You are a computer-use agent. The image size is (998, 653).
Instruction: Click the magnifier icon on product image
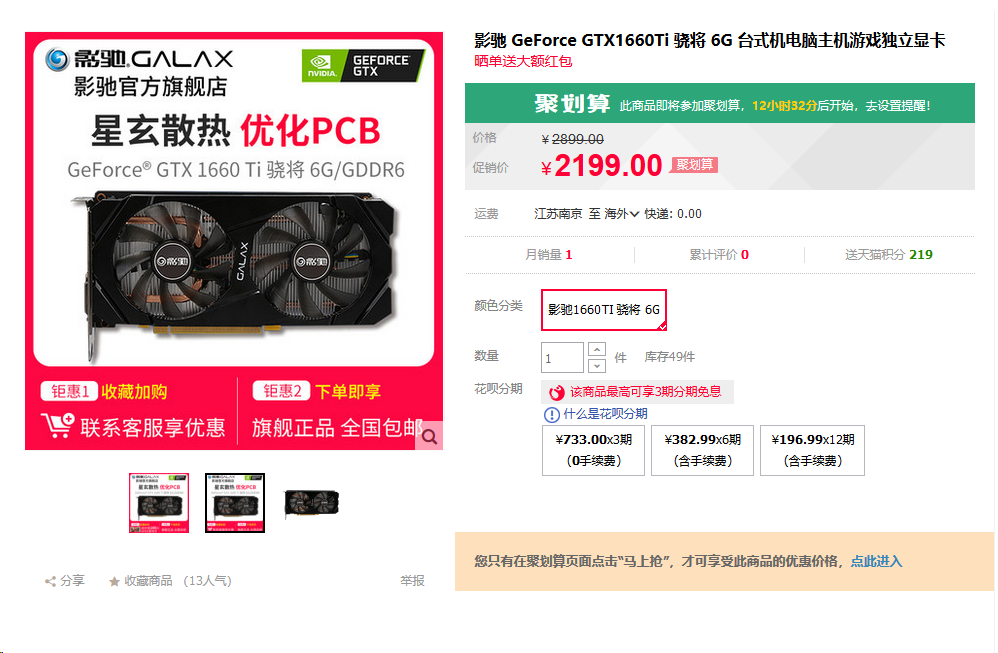pos(430,436)
